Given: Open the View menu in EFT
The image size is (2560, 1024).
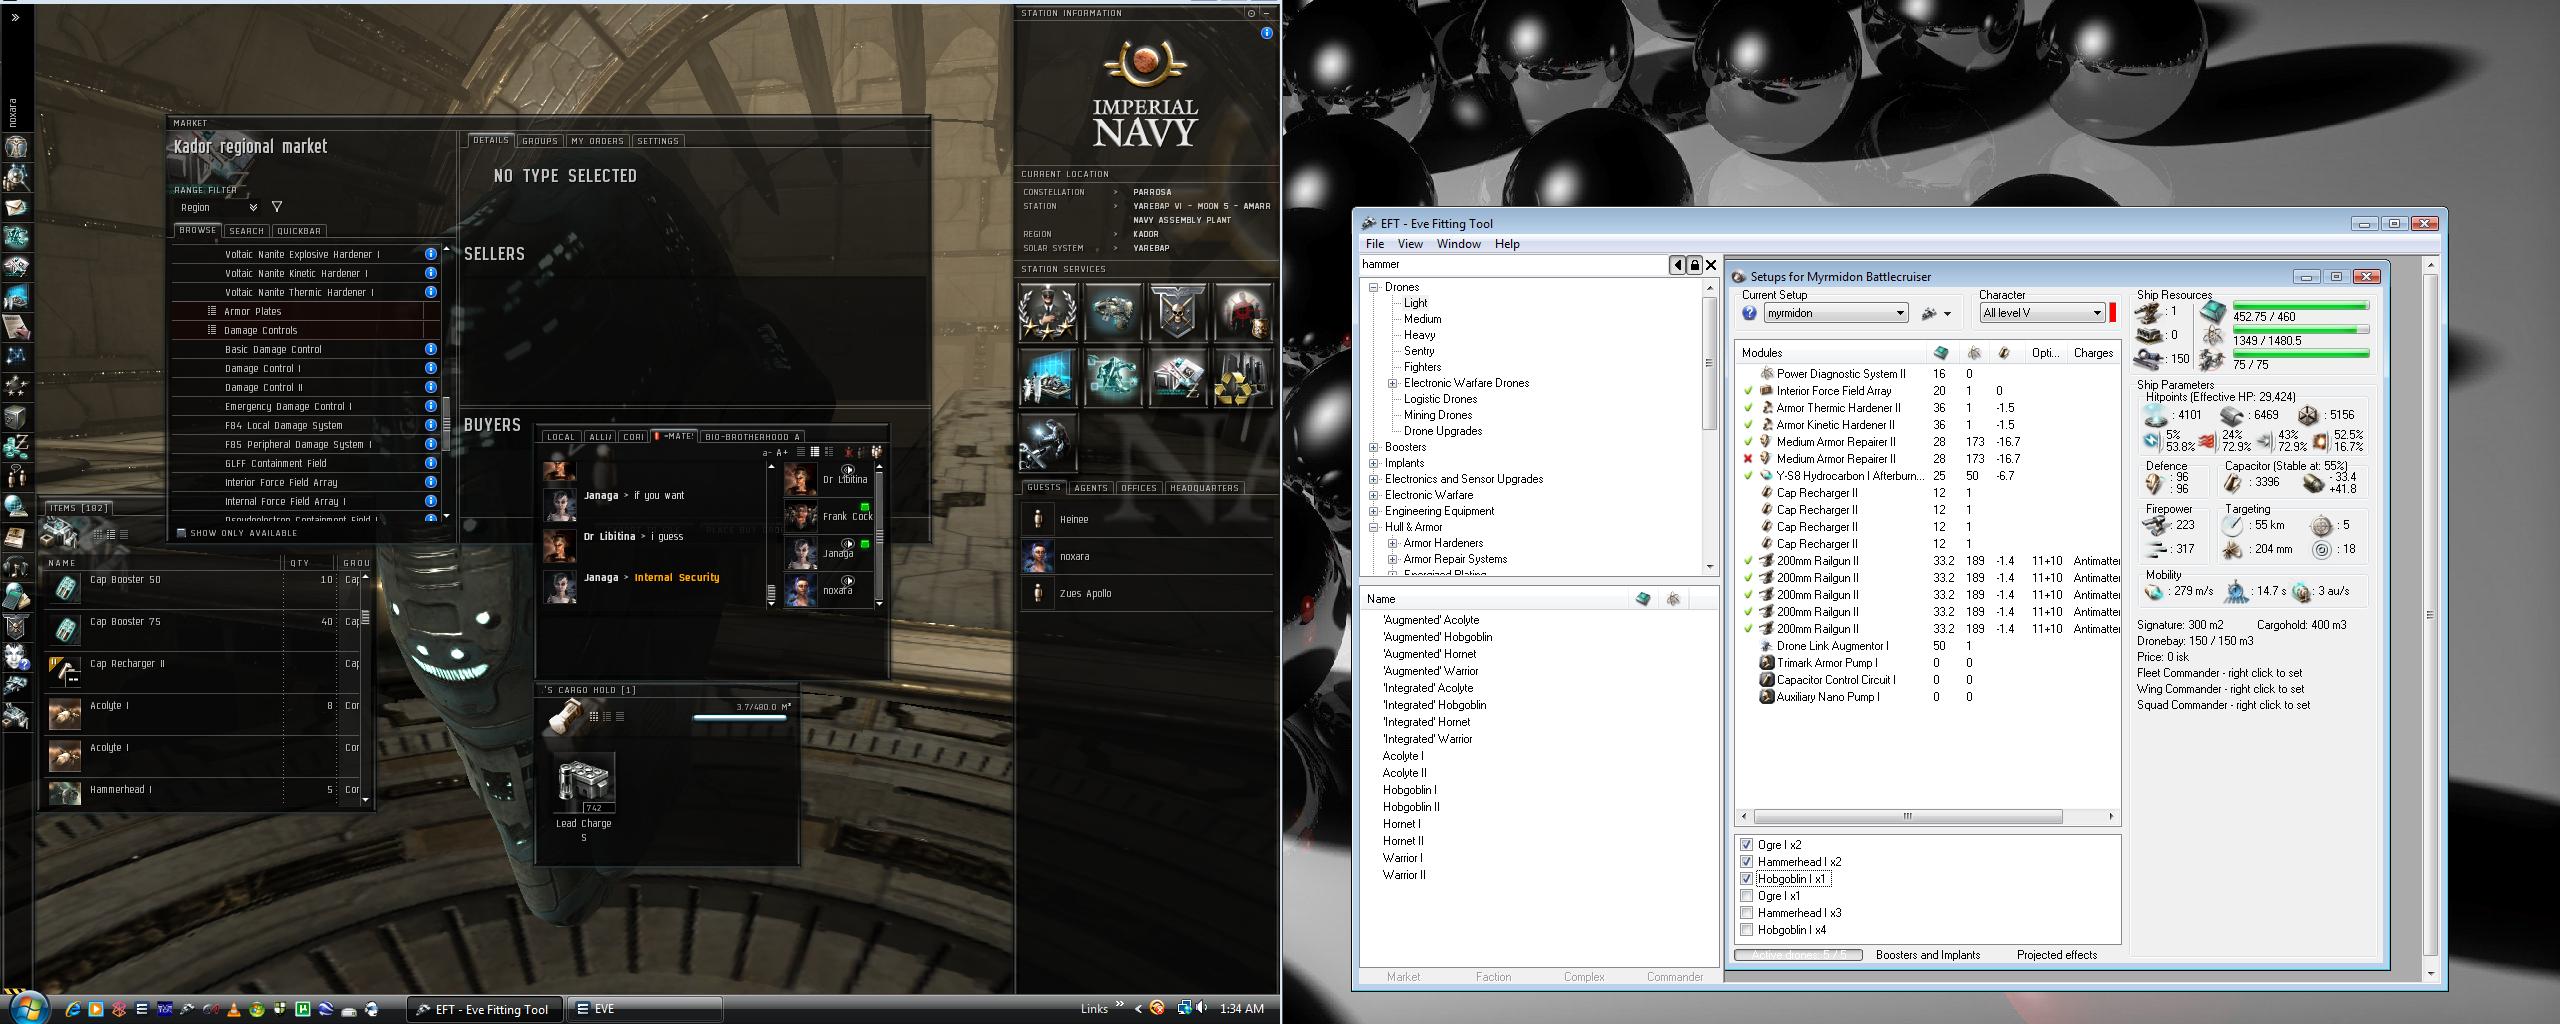Looking at the screenshot, I should click(1410, 244).
